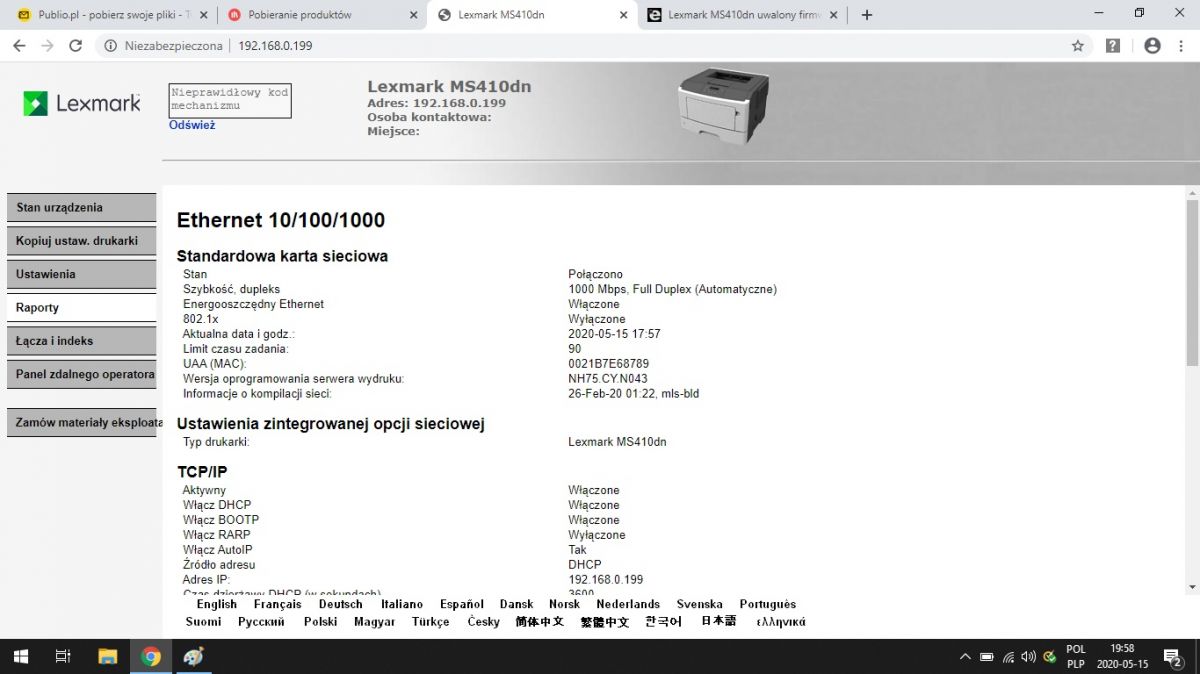The image size is (1200, 674).
Task: Click the not-secure site info icon
Action: coord(111,46)
